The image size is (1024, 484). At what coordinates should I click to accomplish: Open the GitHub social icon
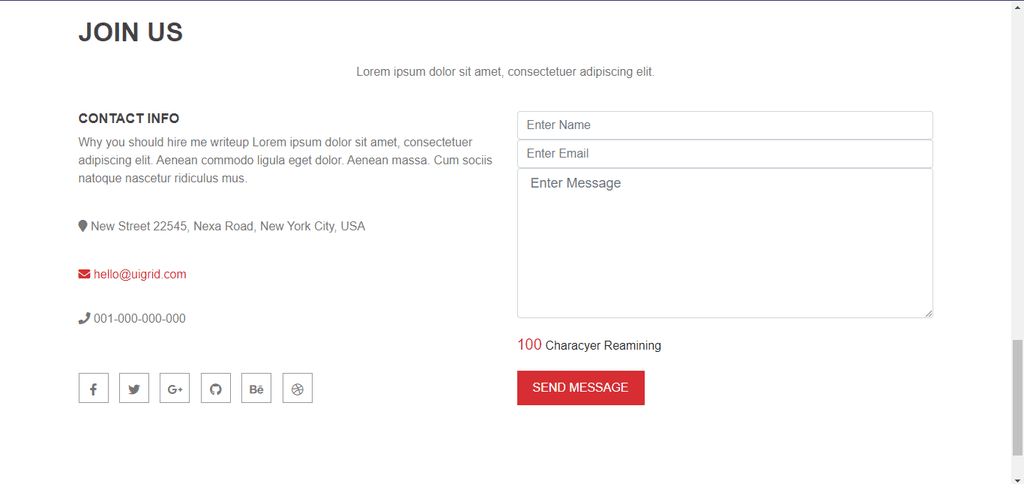coord(216,388)
